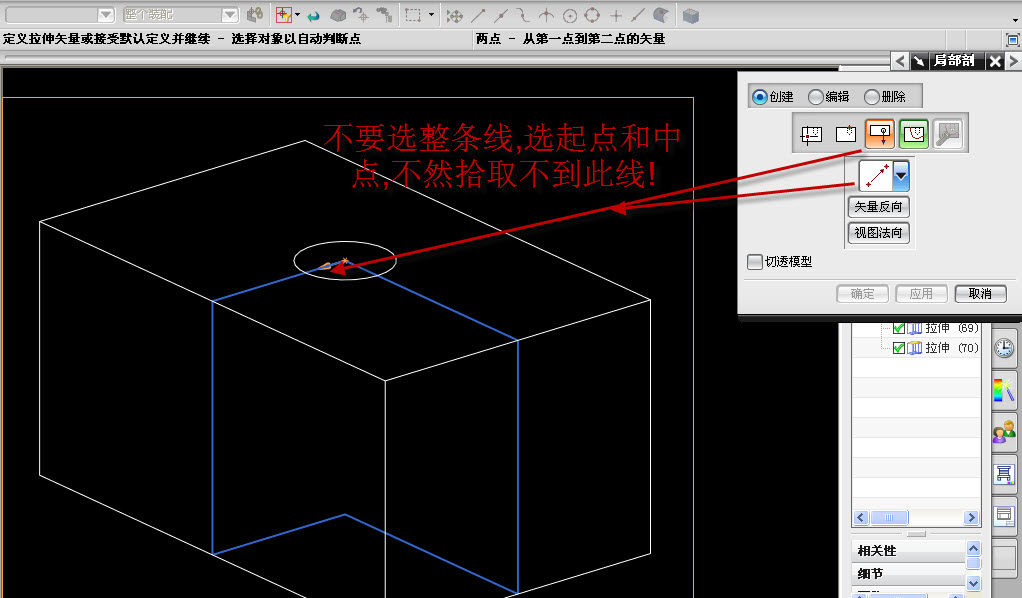Click the indicate base point icon

click(x=845, y=134)
